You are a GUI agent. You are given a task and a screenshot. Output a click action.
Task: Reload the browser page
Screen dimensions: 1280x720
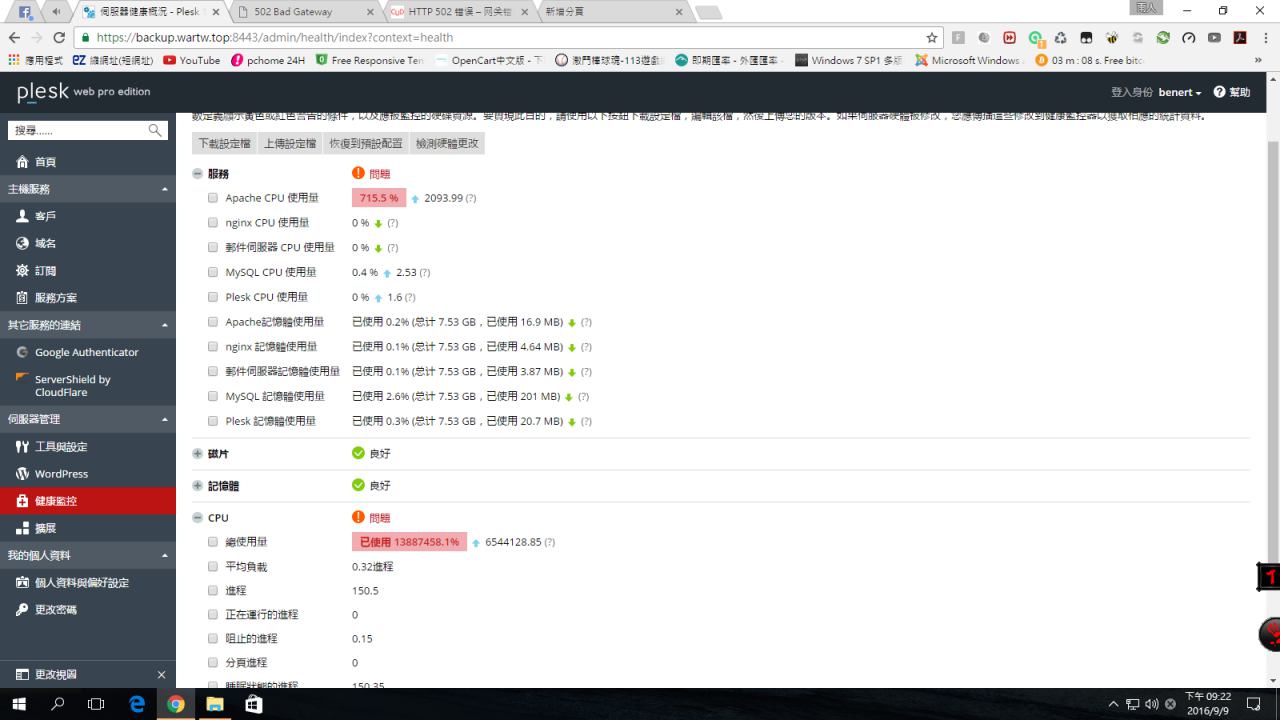click(x=59, y=37)
